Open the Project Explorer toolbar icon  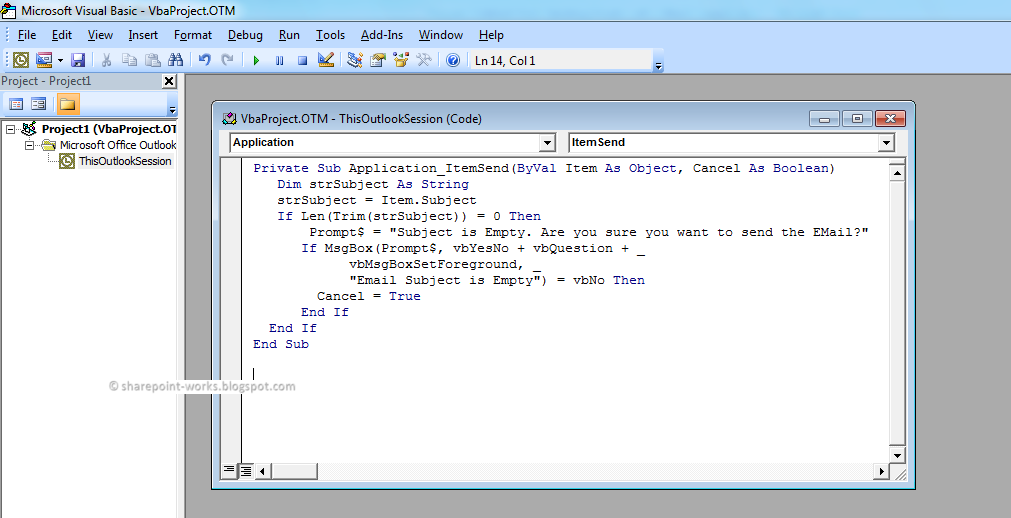(x=355, y=60)
